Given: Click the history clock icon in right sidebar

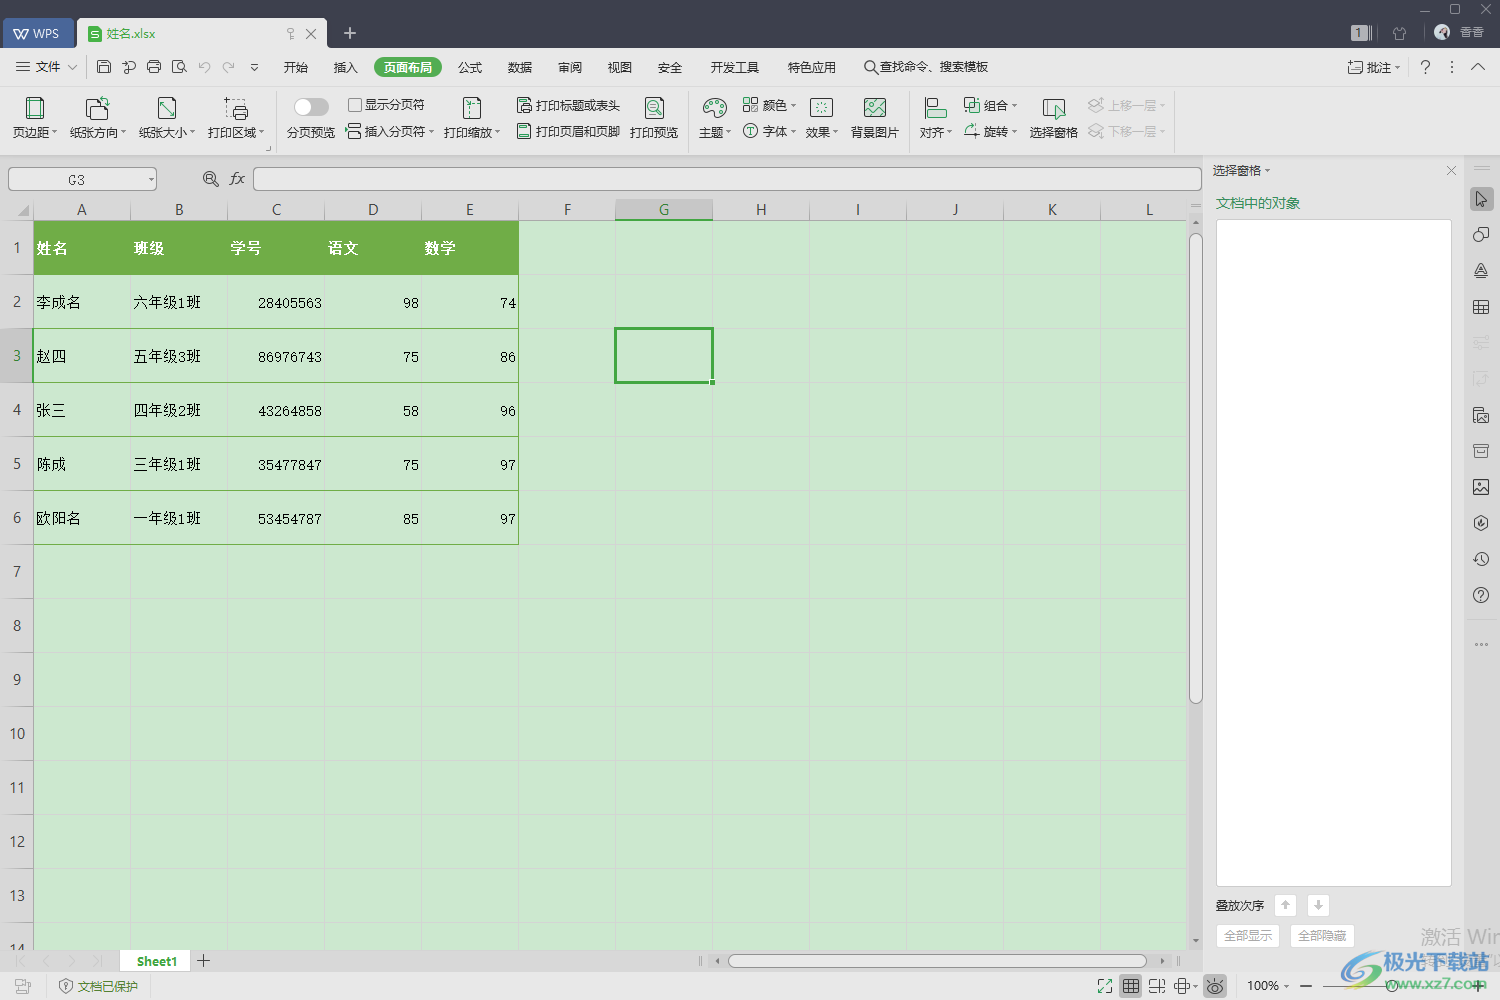Looking at the screenshot, I should [x=1481, y=559].
